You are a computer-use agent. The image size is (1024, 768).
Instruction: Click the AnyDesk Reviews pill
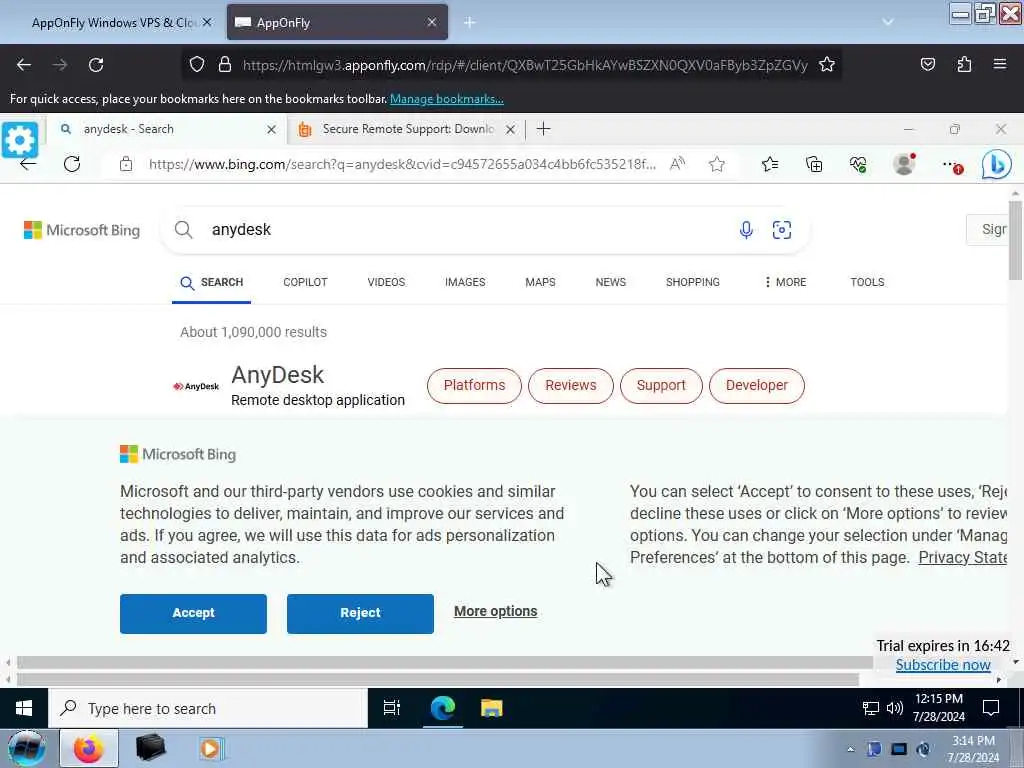(x=570, y=385)
